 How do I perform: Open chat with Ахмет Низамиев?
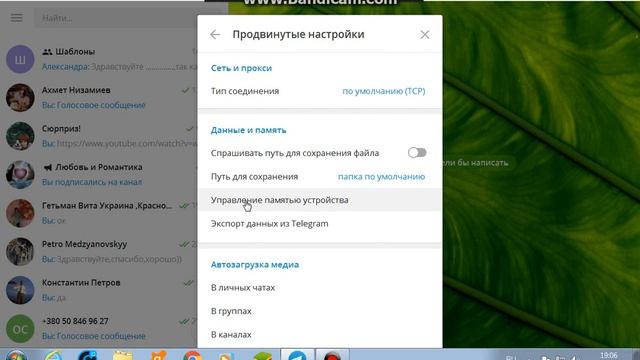tap(99, 98)
